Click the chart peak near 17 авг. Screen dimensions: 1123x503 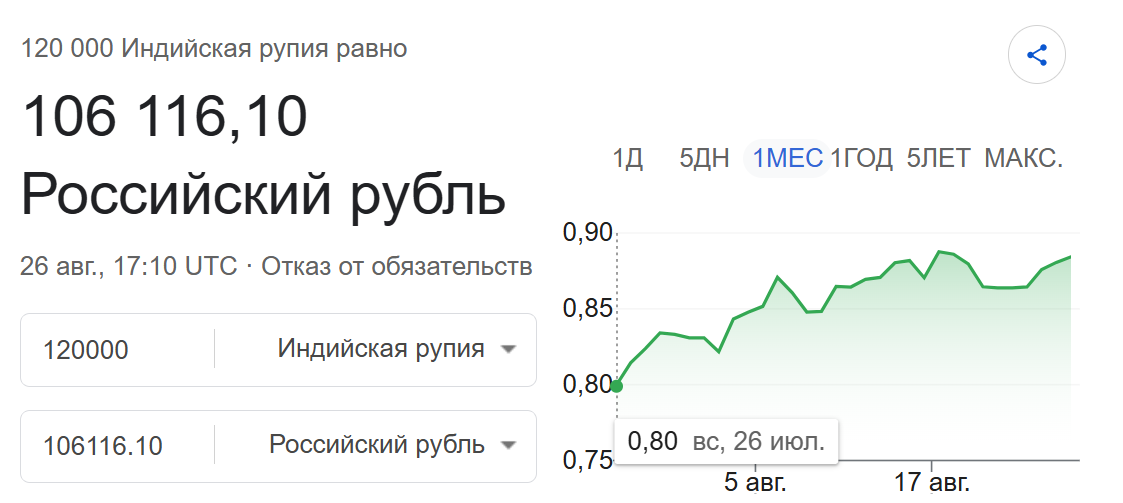pos(939,252)
